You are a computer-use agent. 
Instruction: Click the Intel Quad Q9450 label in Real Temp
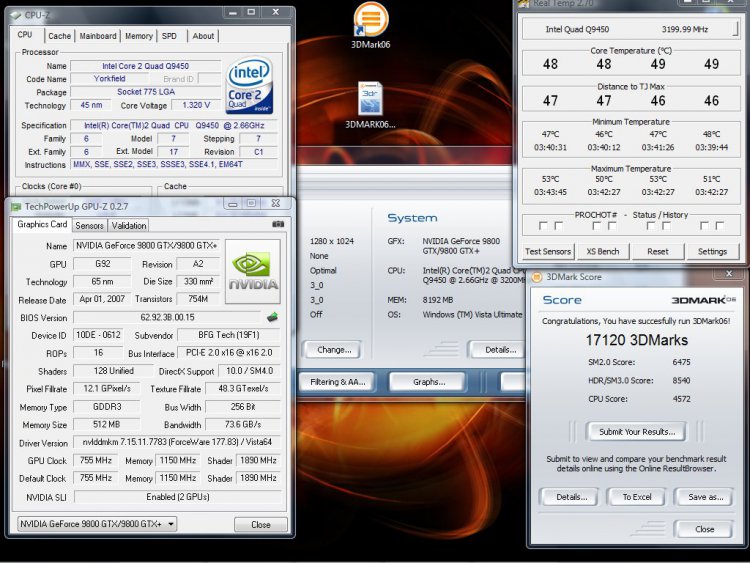pyautogui.click(x=577, y=29)
